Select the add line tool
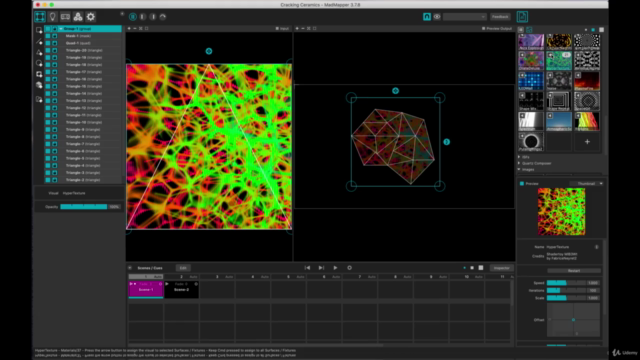The width and height of the screenshot is (640, 360). (x=39, y=41)
